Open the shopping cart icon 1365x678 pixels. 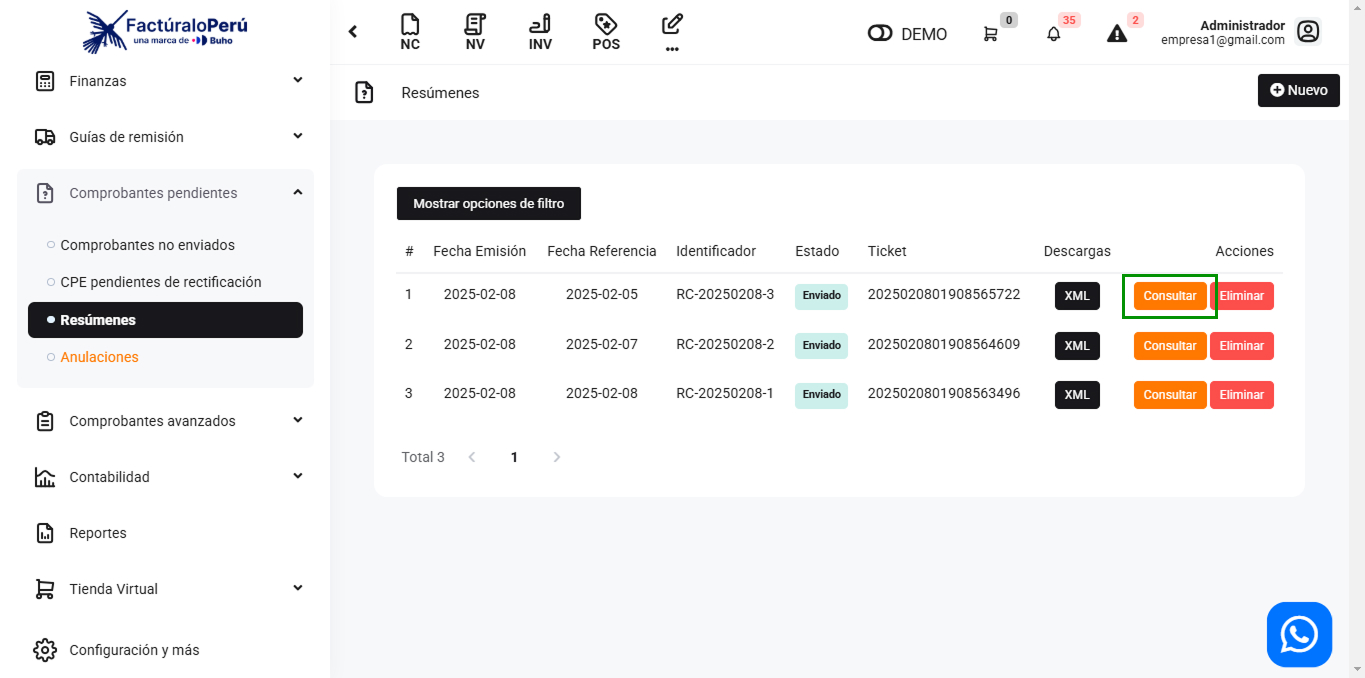991,34
